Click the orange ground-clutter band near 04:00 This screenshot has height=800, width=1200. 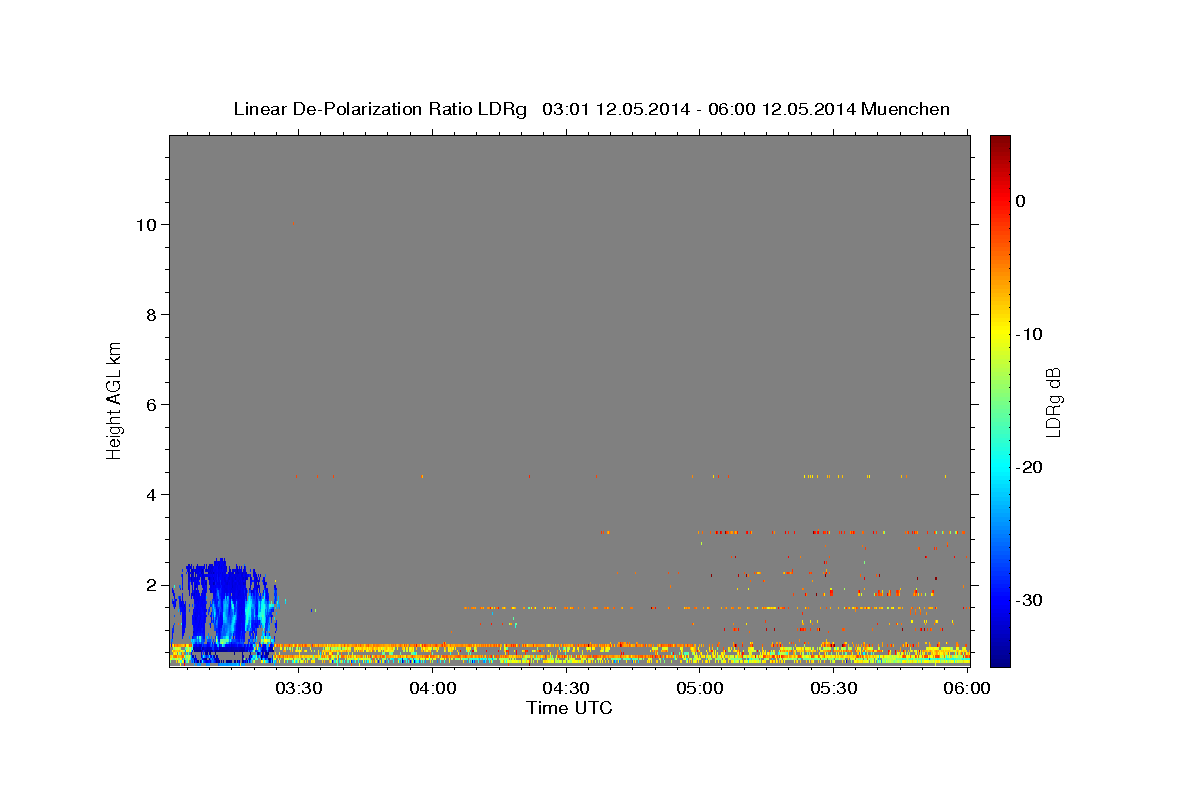pos(432,646)
